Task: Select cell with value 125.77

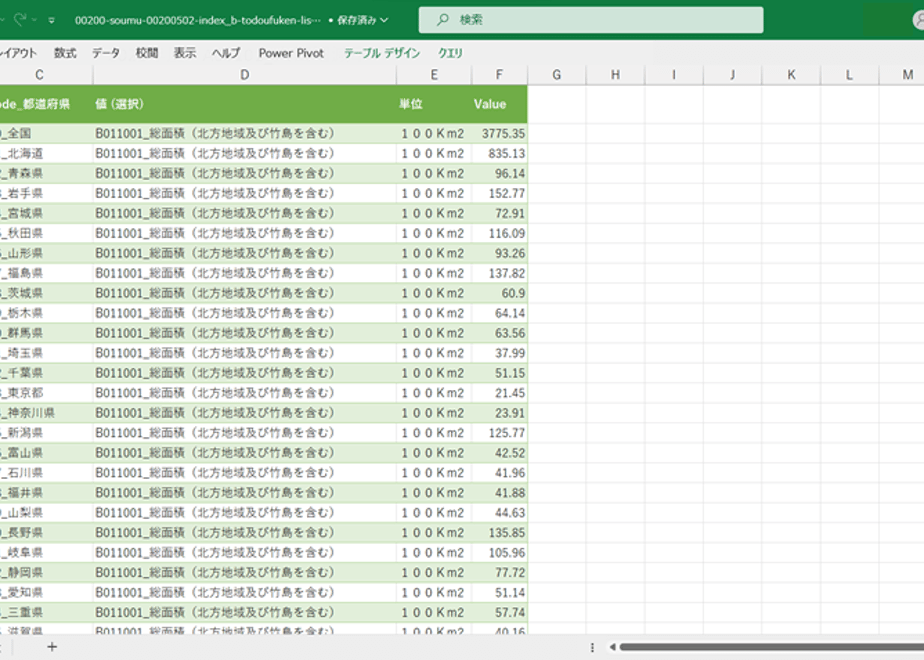Action: [x=499, y=433]
